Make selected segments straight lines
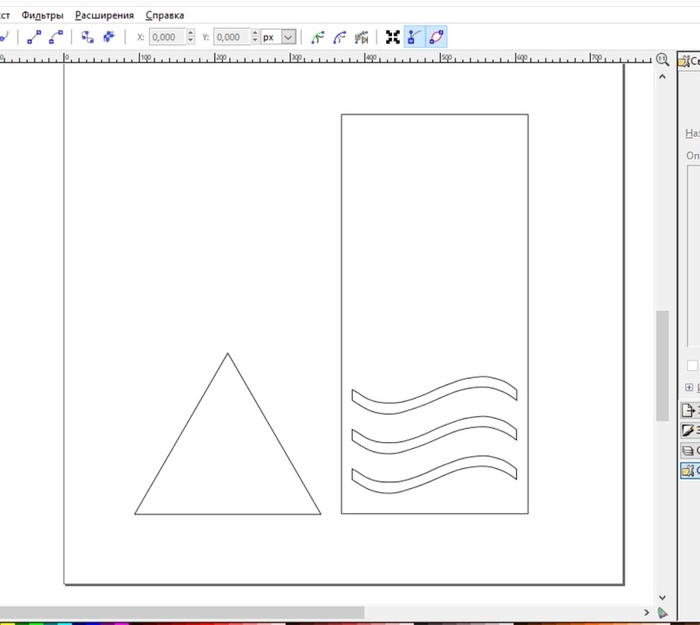Screen dimensions: 700x625 click(x=34, y=37)
